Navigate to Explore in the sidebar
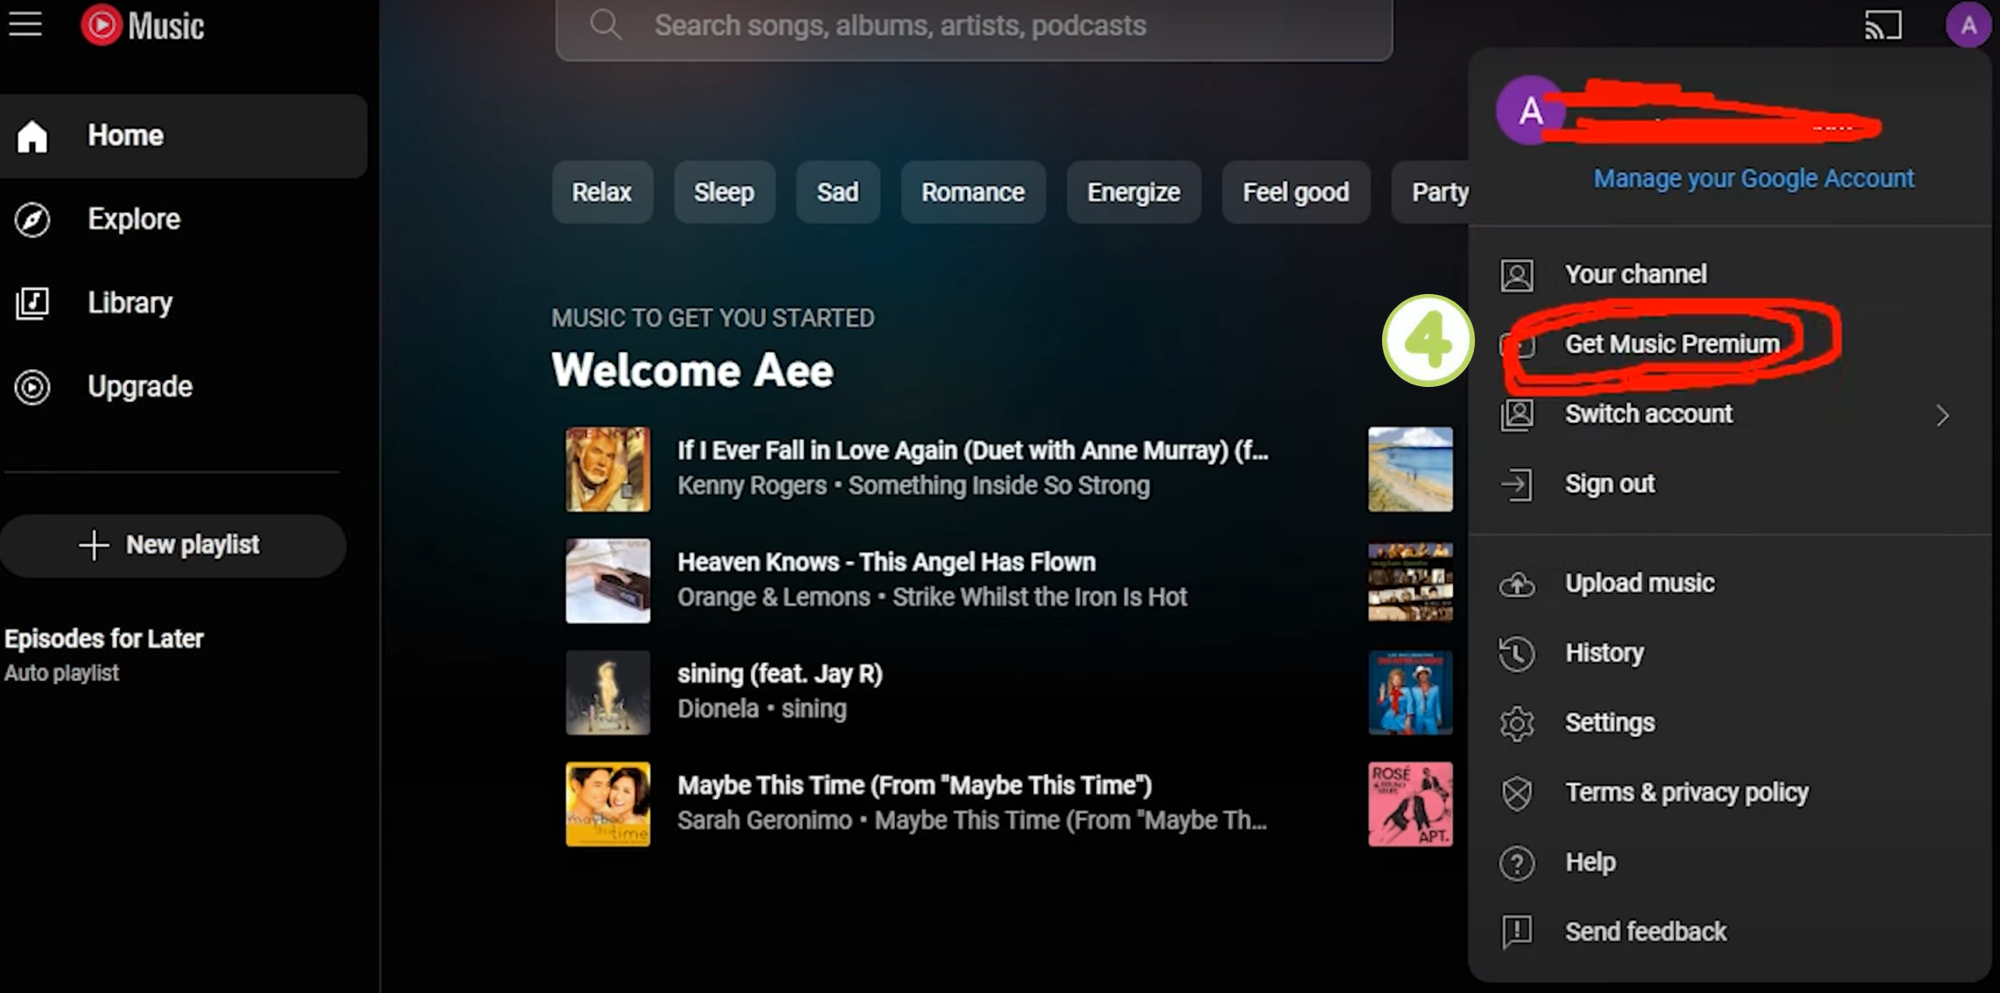The width and height of the screenshot is (2000, 993). pyautogui.click(x=184, y=219)
